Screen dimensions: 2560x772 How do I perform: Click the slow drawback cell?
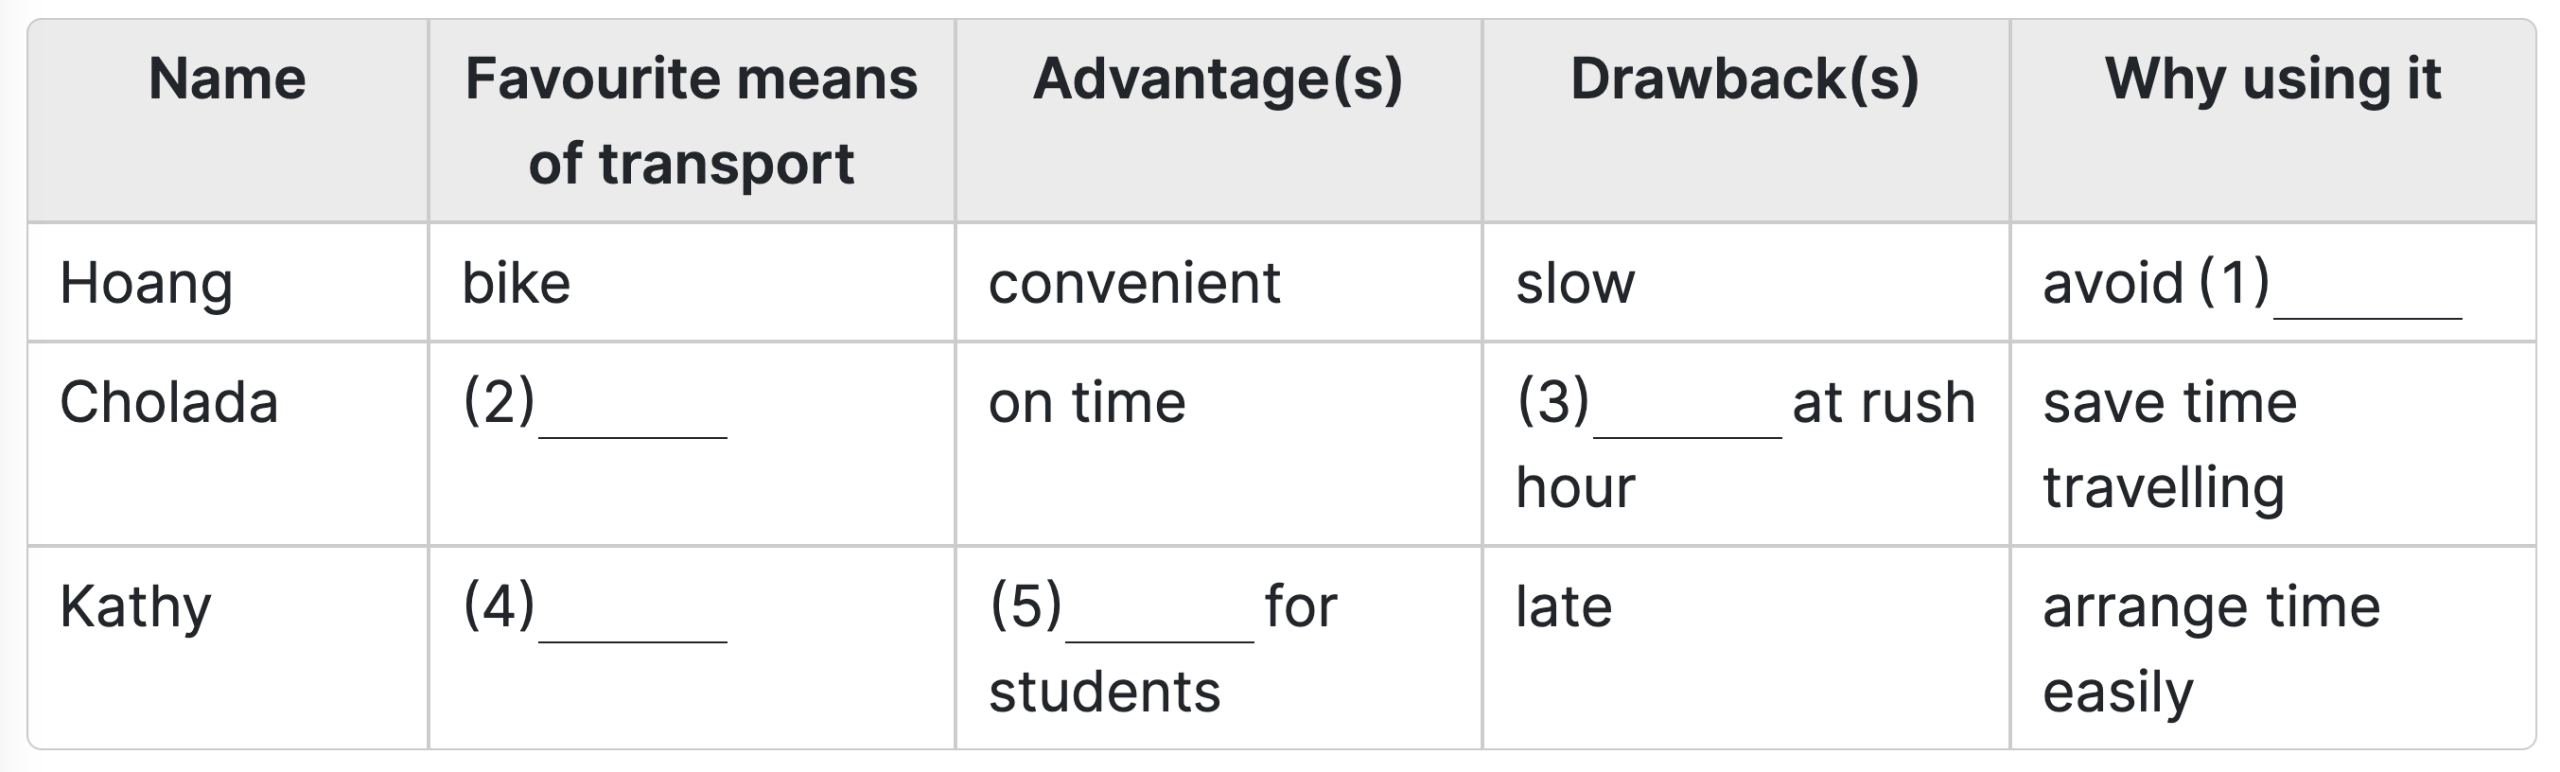coord(1575,284)
